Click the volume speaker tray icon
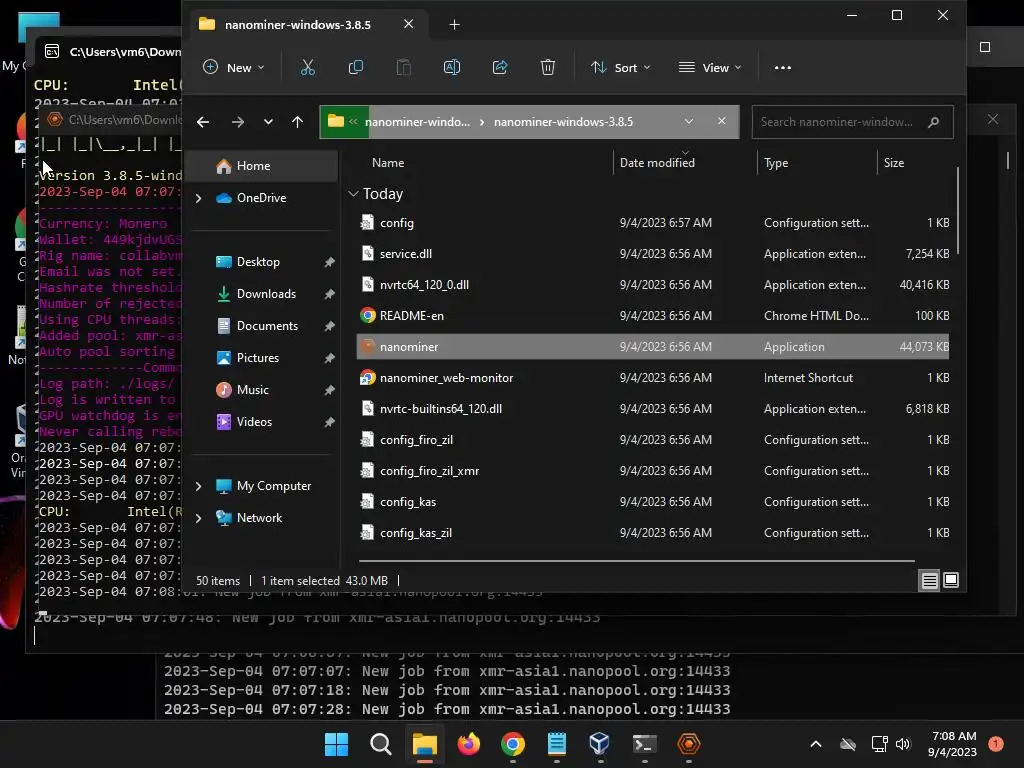The image size is (1024, 768). [x=903, y=744]
